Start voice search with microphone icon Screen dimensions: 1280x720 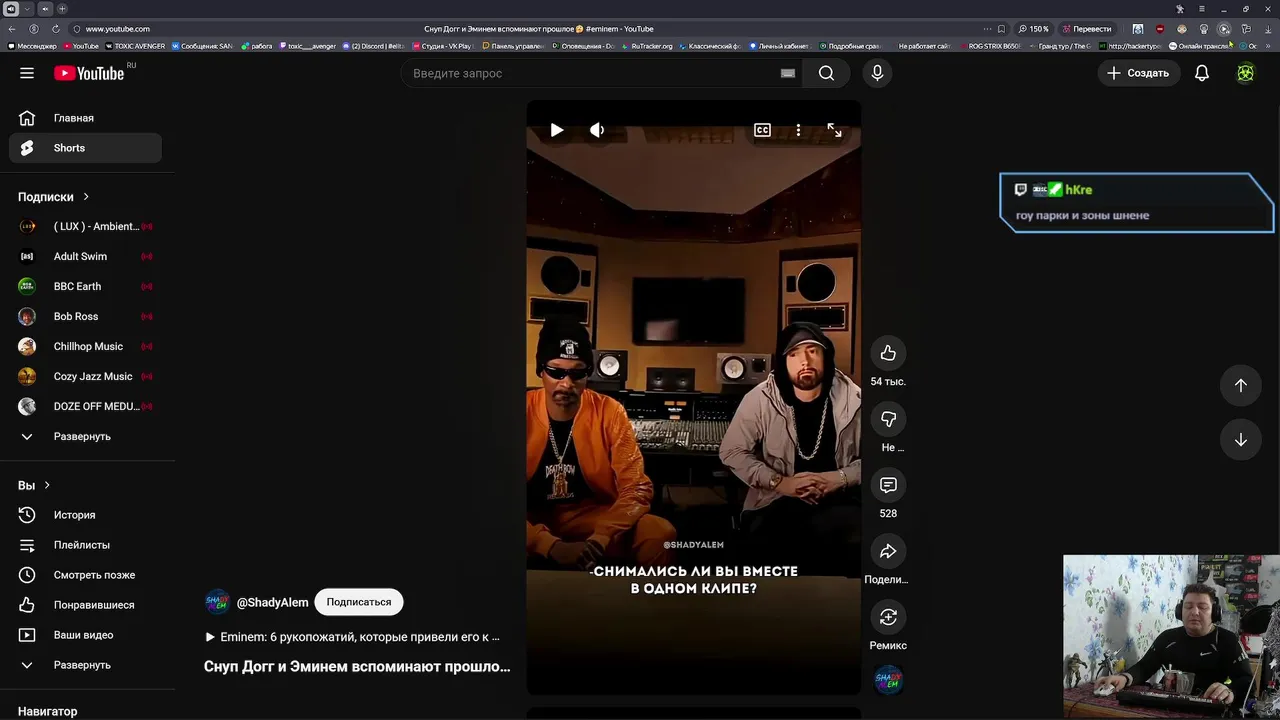coord(877,73)
